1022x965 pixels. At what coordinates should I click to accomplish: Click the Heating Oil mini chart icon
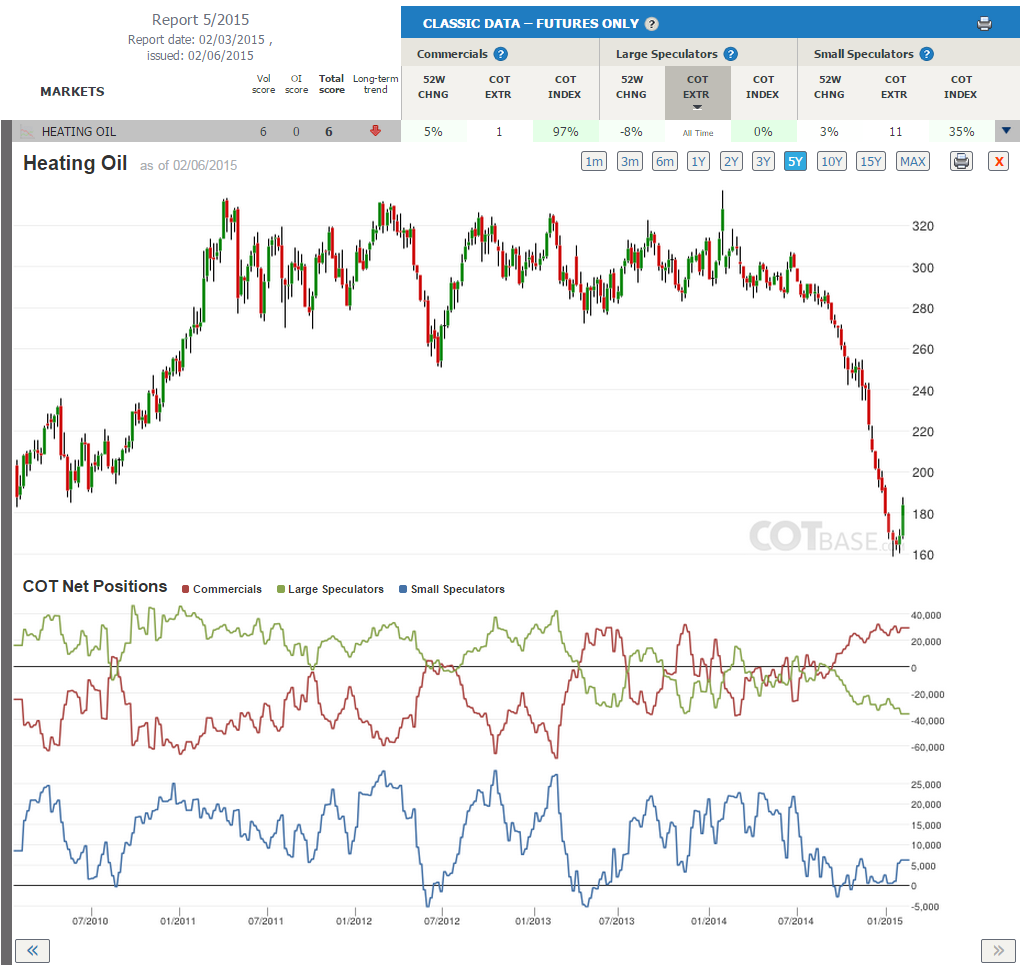[x=27, y=132]
